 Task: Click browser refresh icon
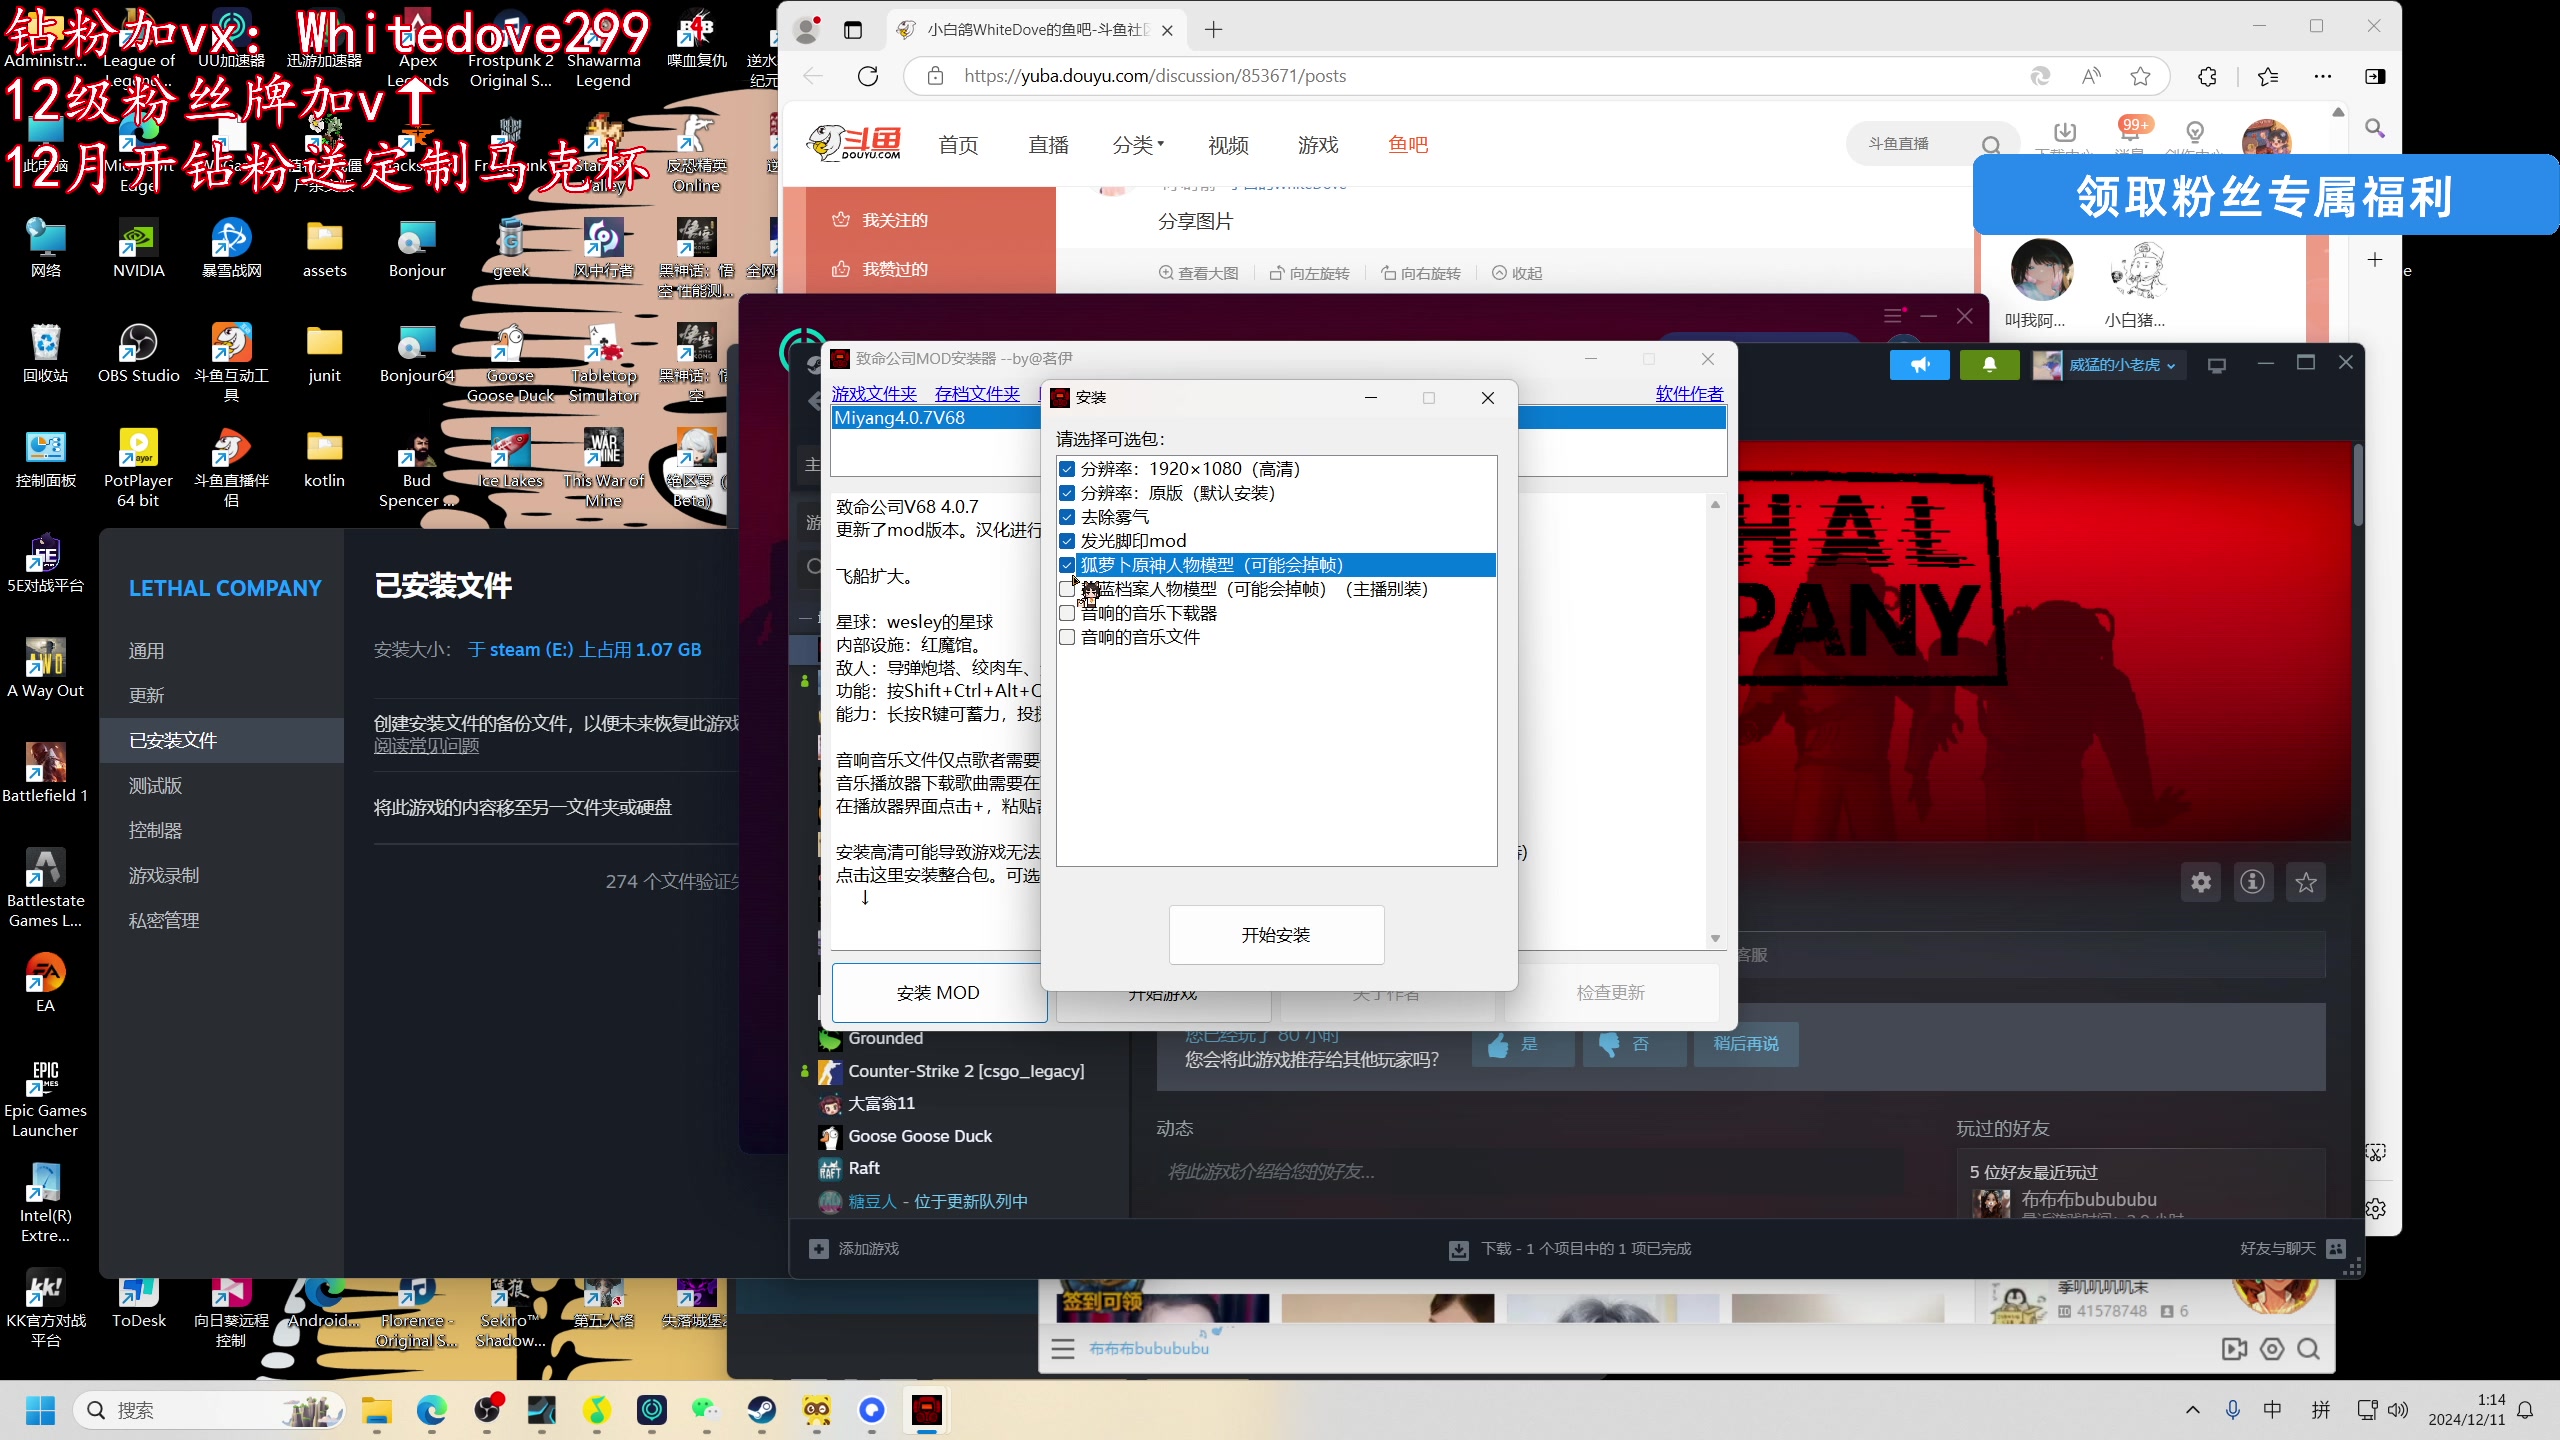pos(868,76)
